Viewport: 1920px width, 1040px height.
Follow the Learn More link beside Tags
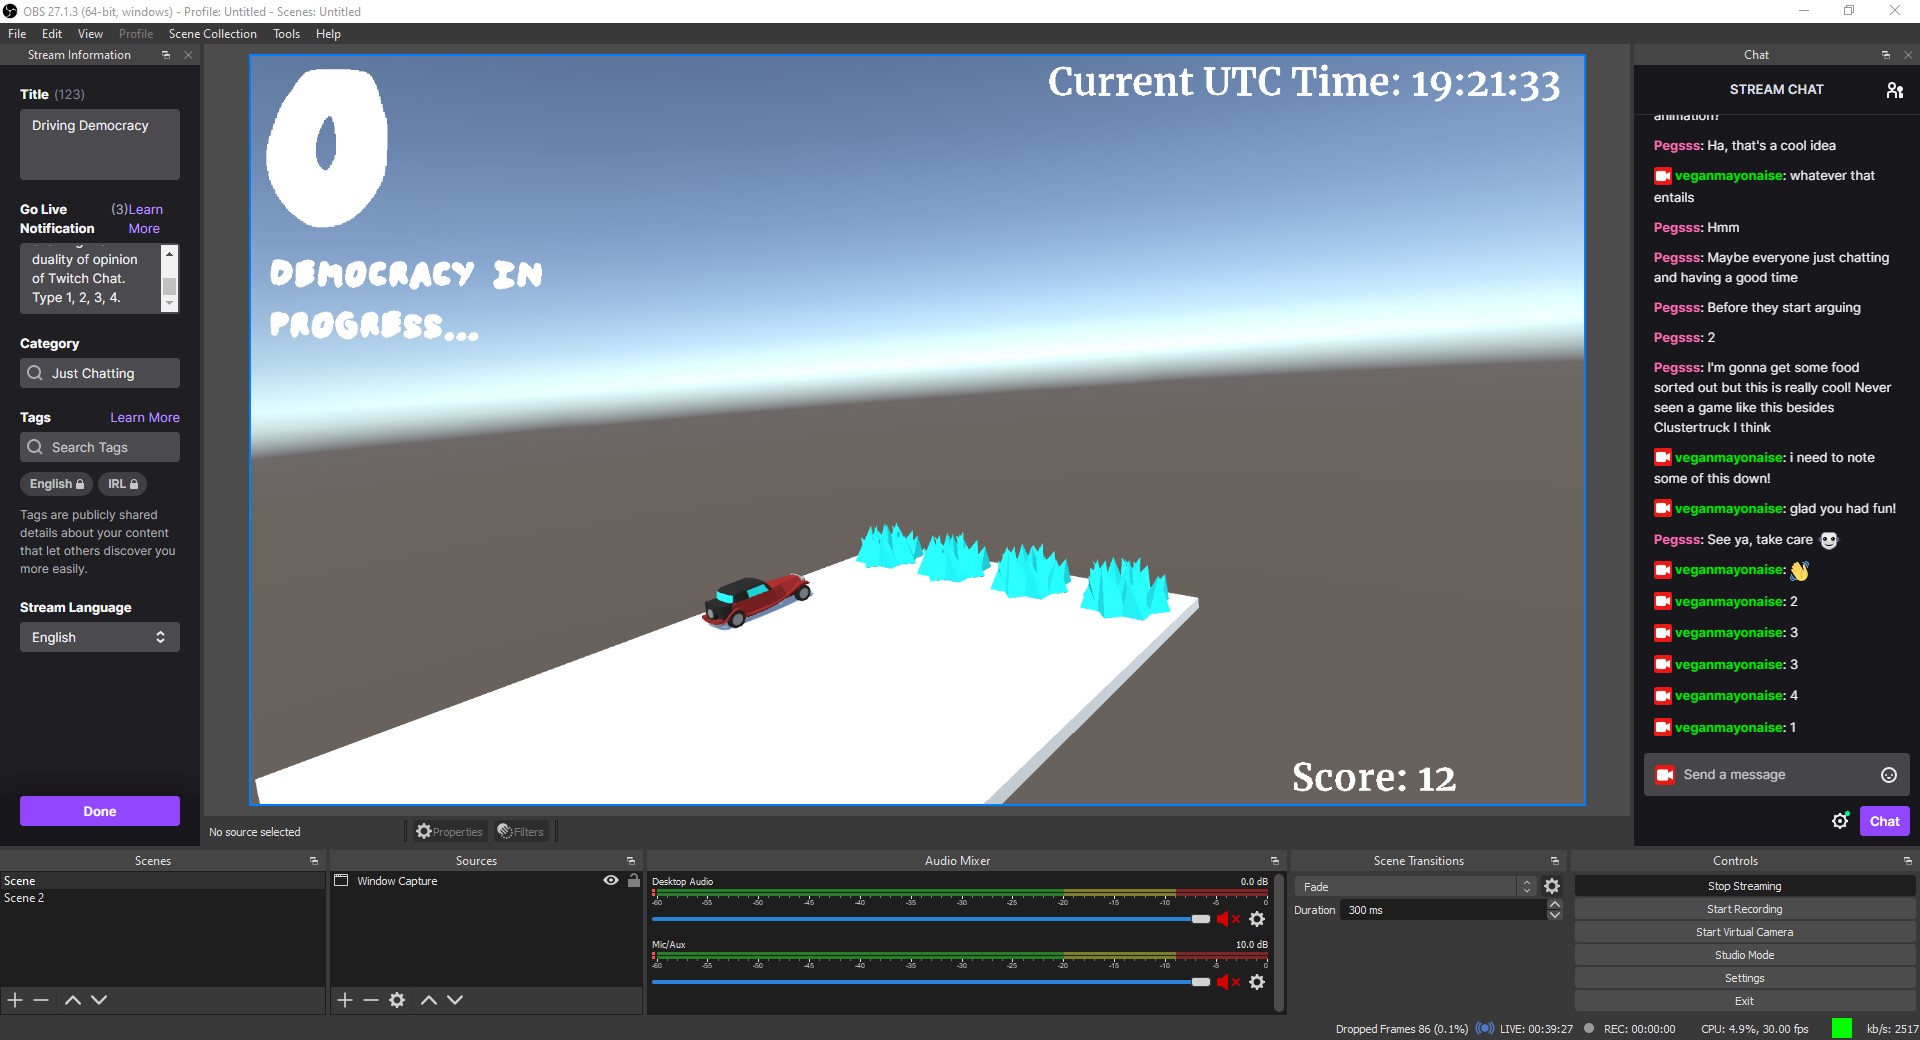pos(145,418)
